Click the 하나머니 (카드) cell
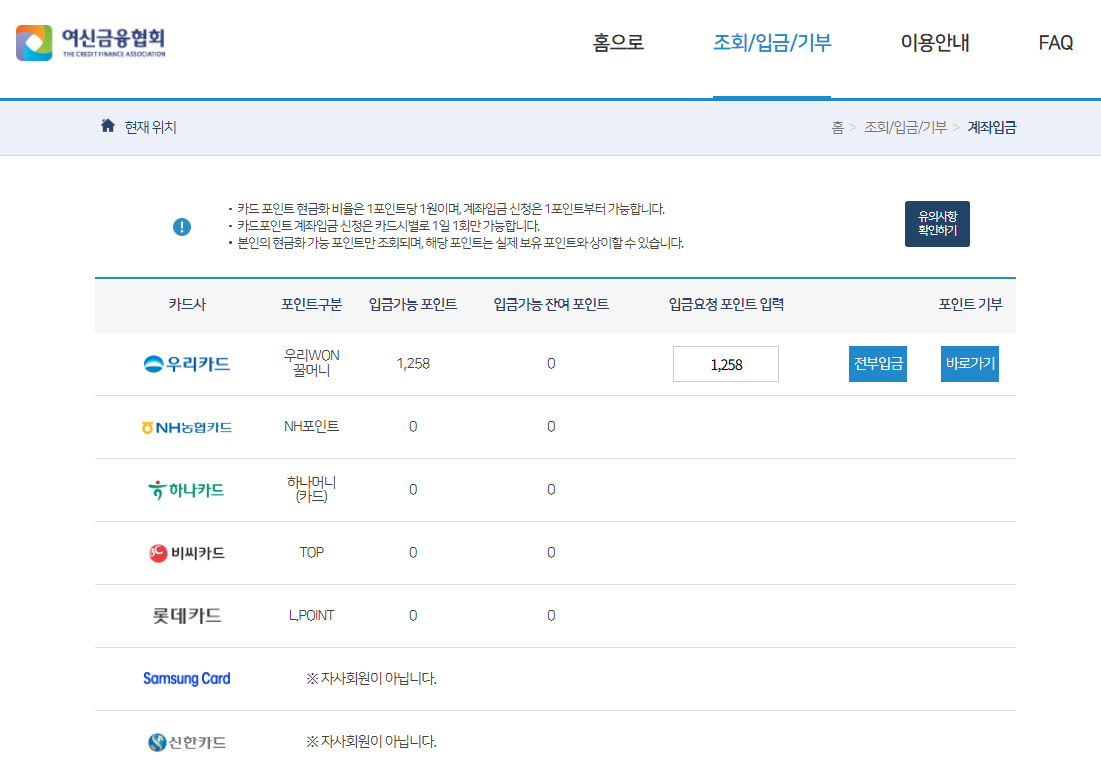The image size is (1101, 773). 312,489
